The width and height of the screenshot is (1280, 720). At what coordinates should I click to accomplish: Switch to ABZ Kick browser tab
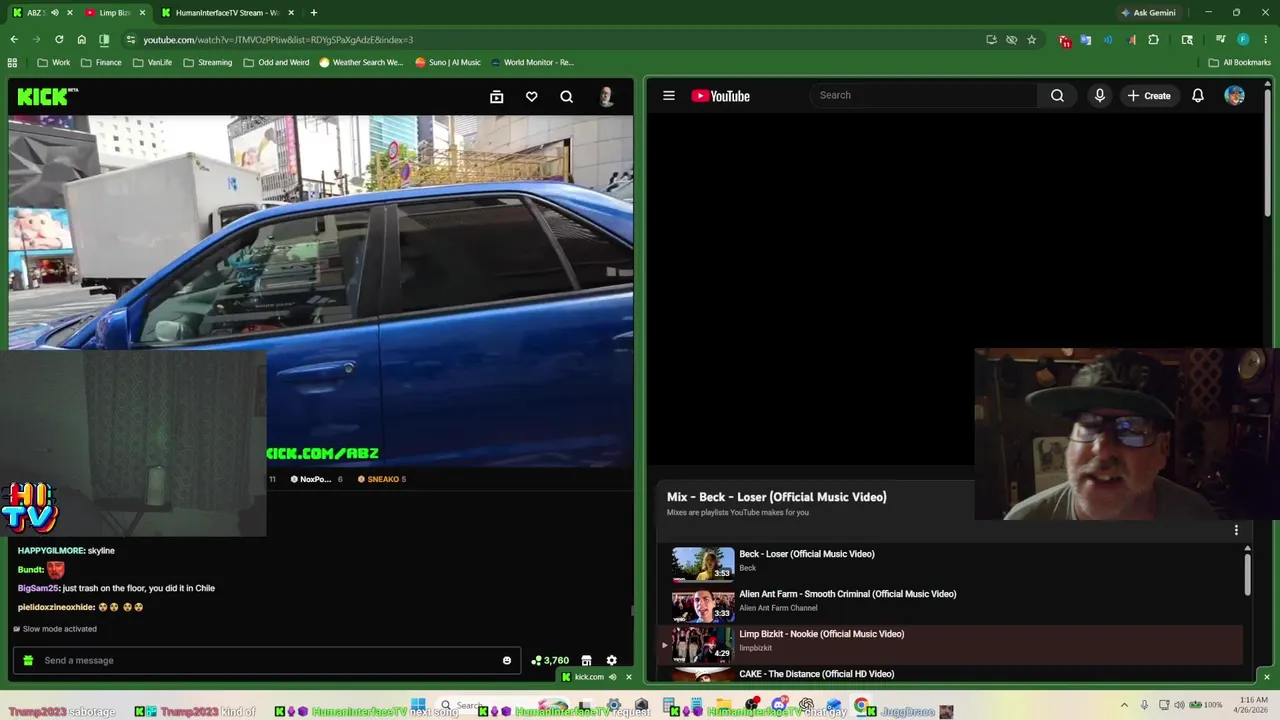point(42,13)
